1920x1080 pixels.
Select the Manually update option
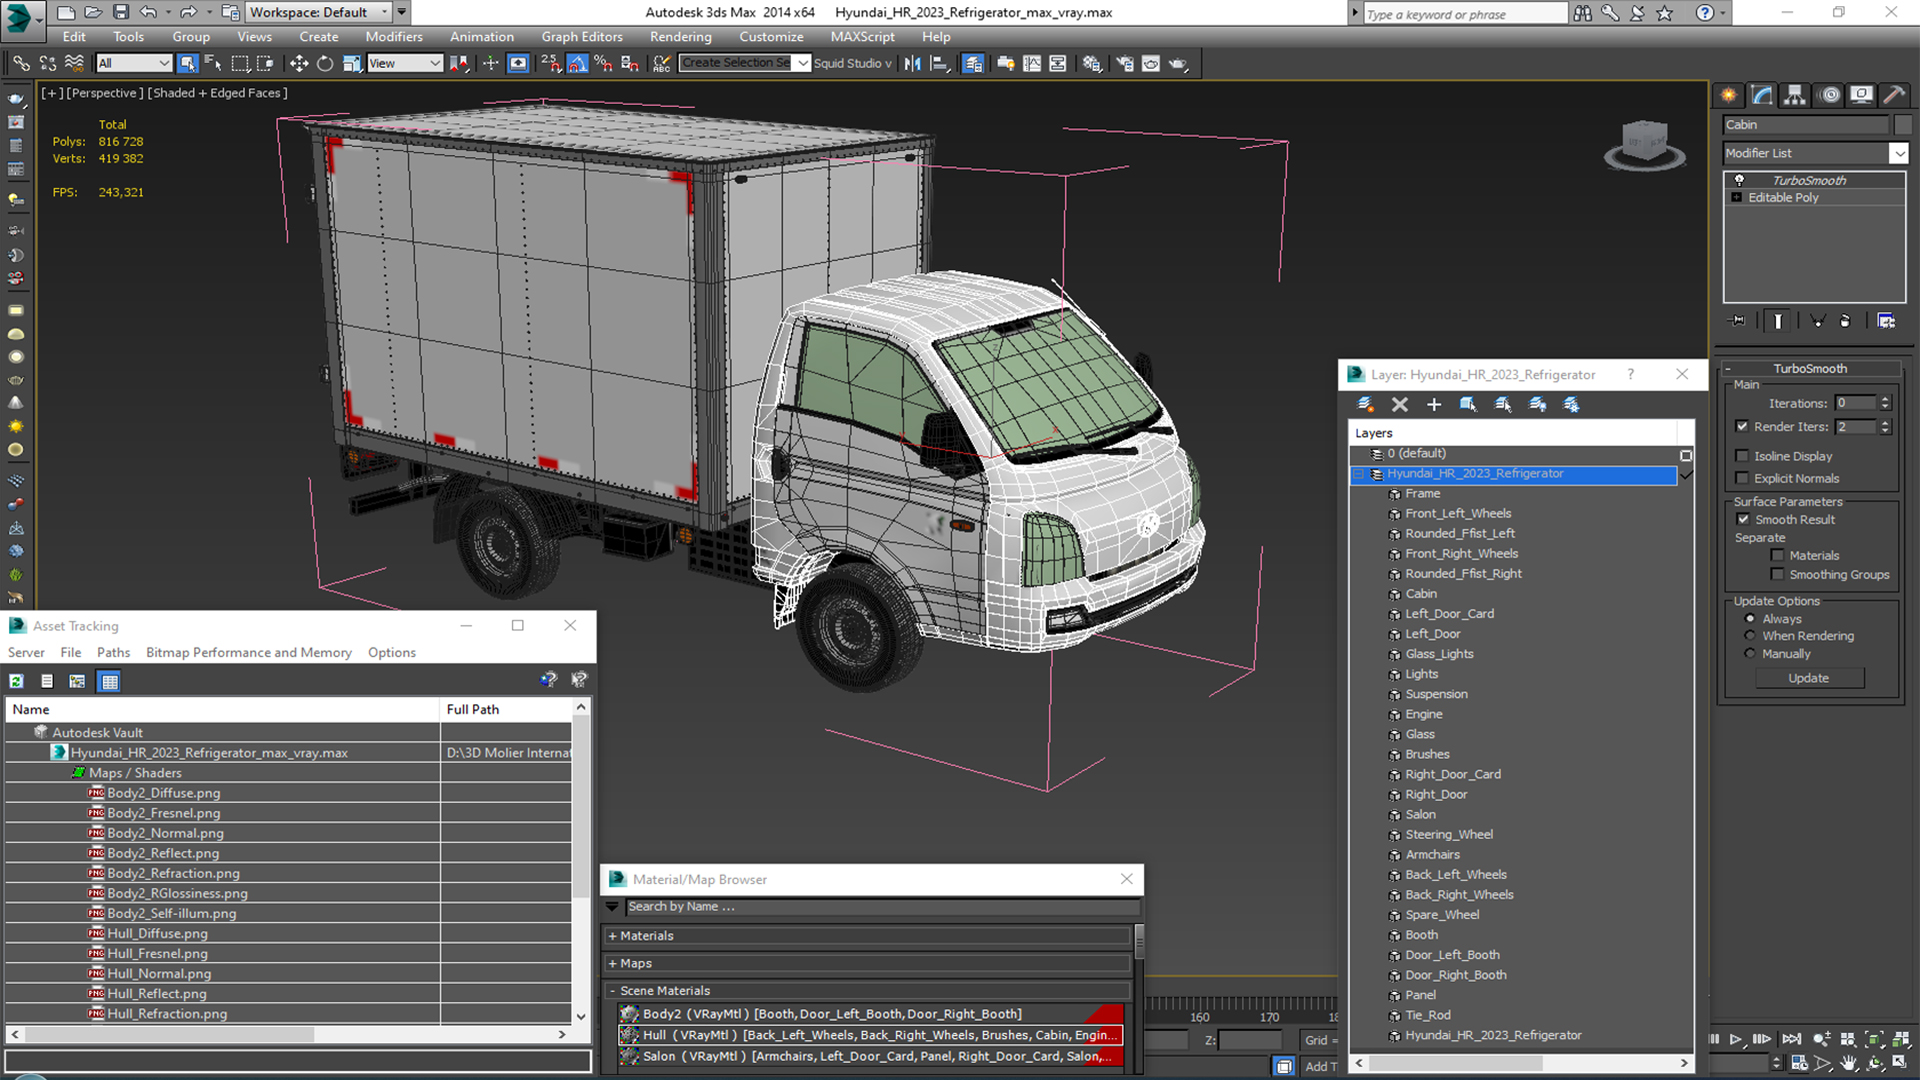[x=1750, y=654]
